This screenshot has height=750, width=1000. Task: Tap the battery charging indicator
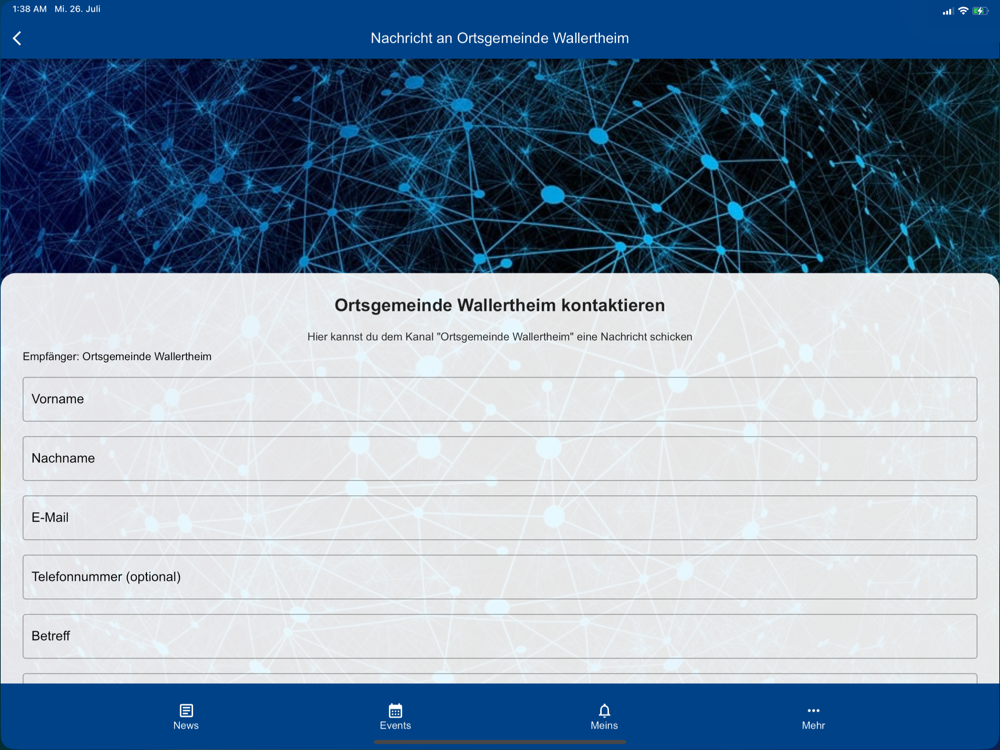pyautogui.click(x=980, y=10)
